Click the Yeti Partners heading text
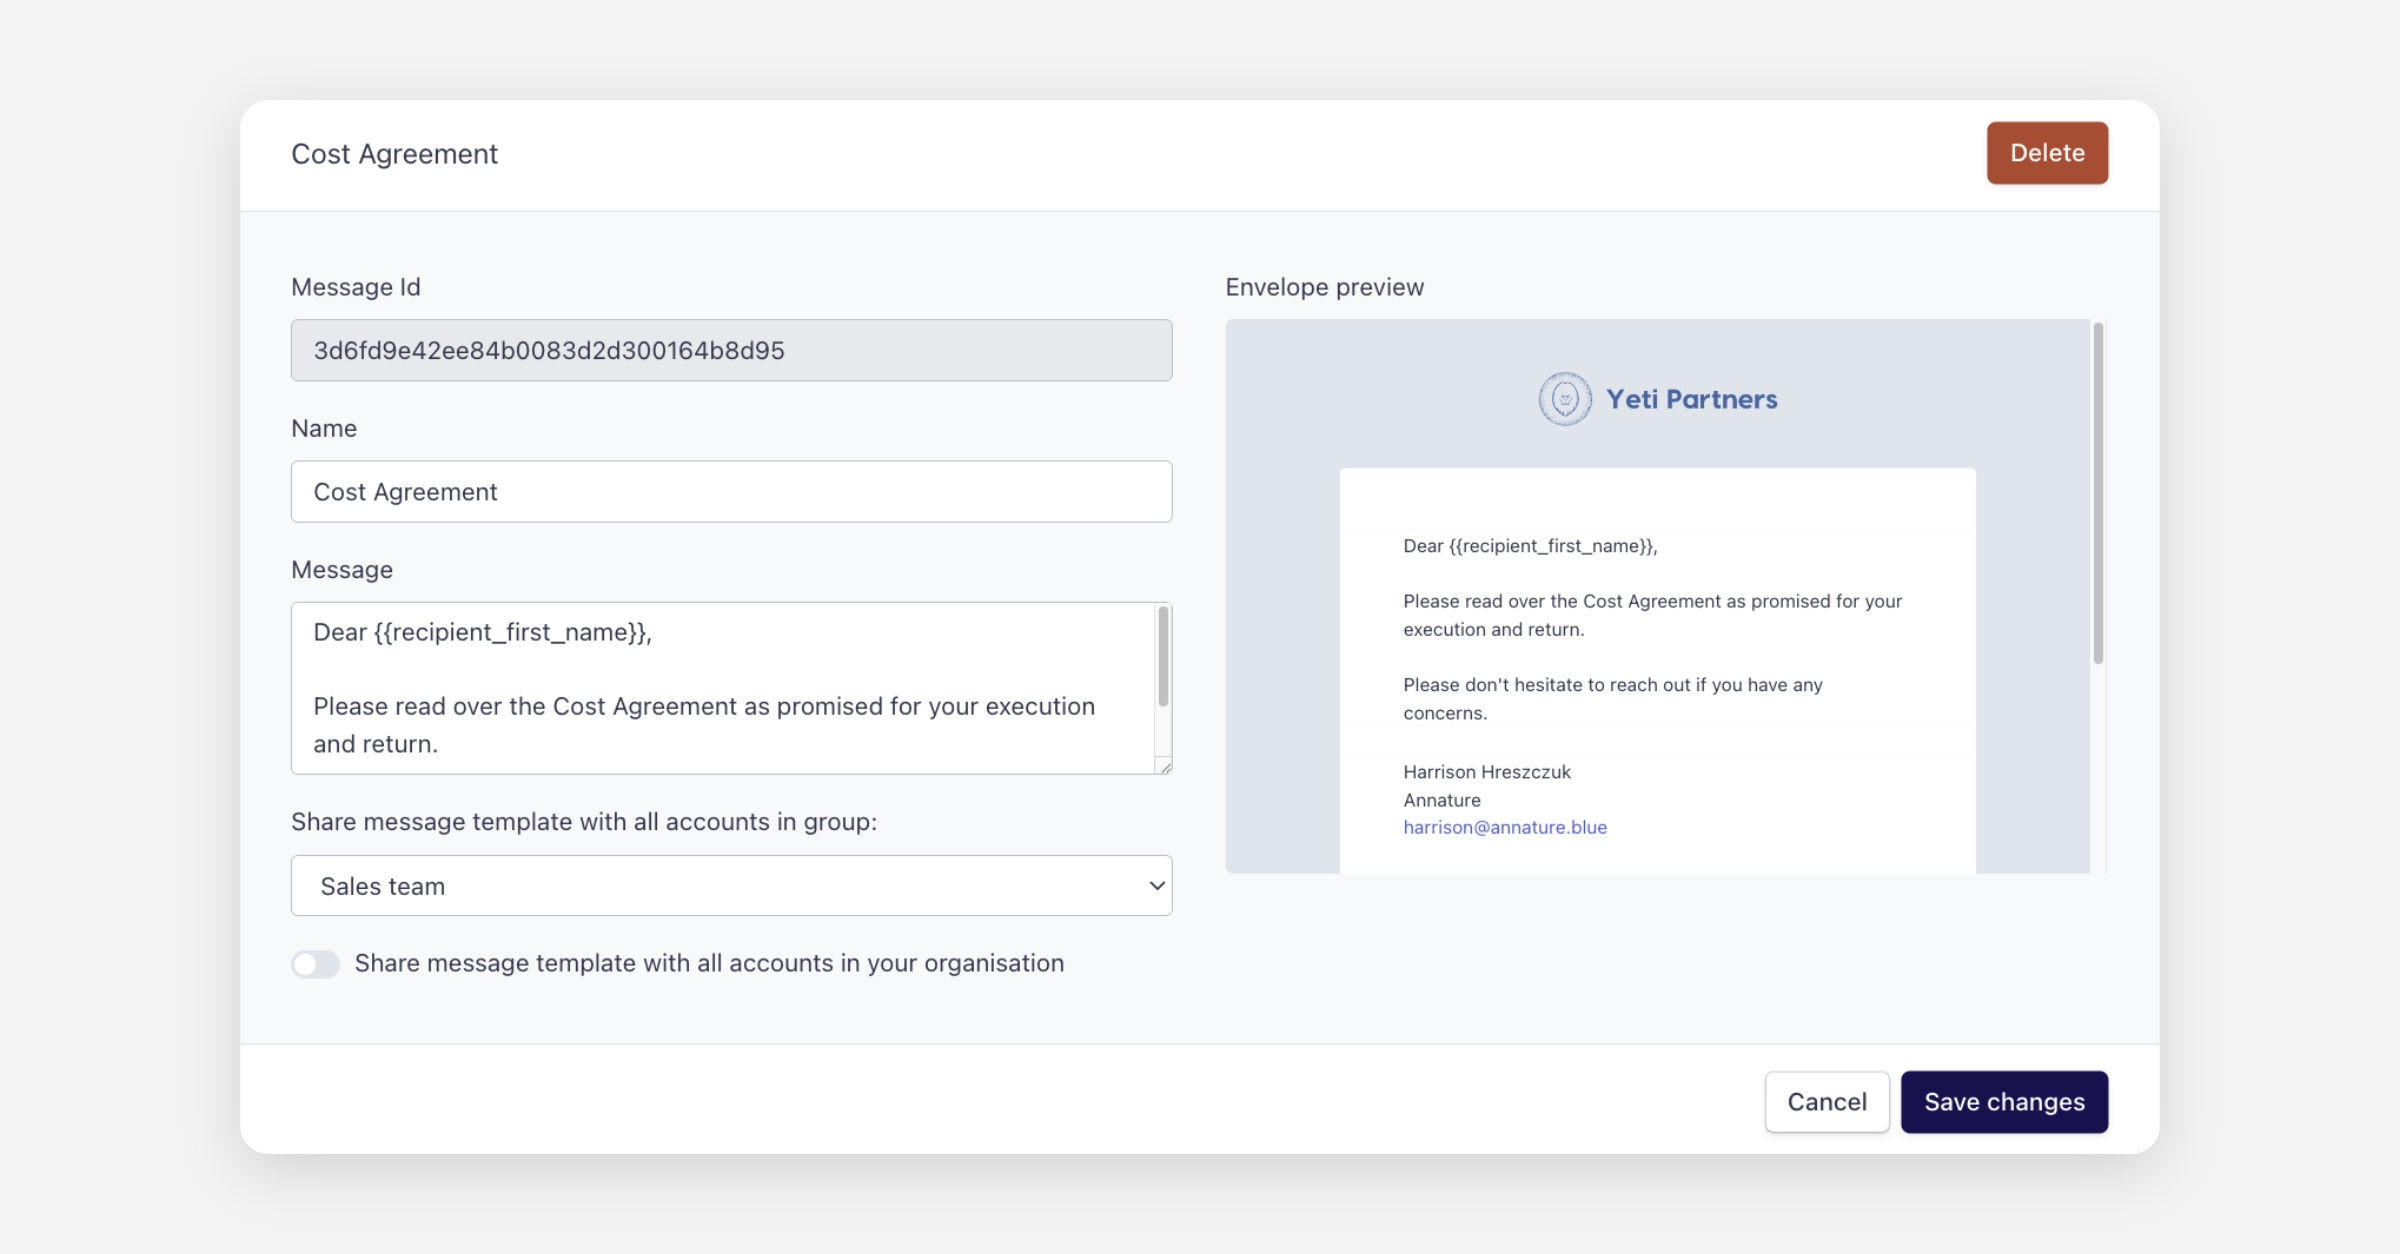This screenshot has width=2400, height=1254. [x=1691, y=399]
